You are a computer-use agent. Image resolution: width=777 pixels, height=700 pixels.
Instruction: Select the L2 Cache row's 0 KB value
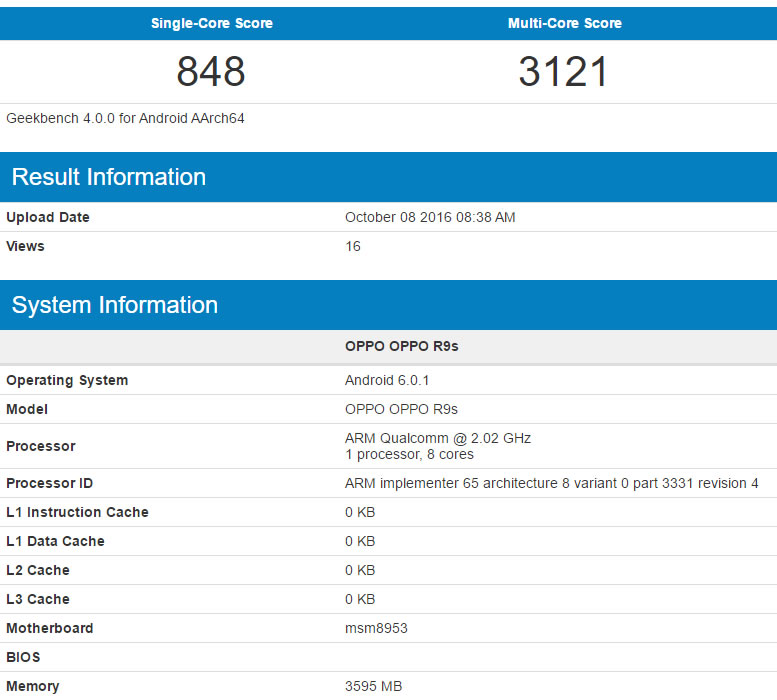tap(360, 570)
